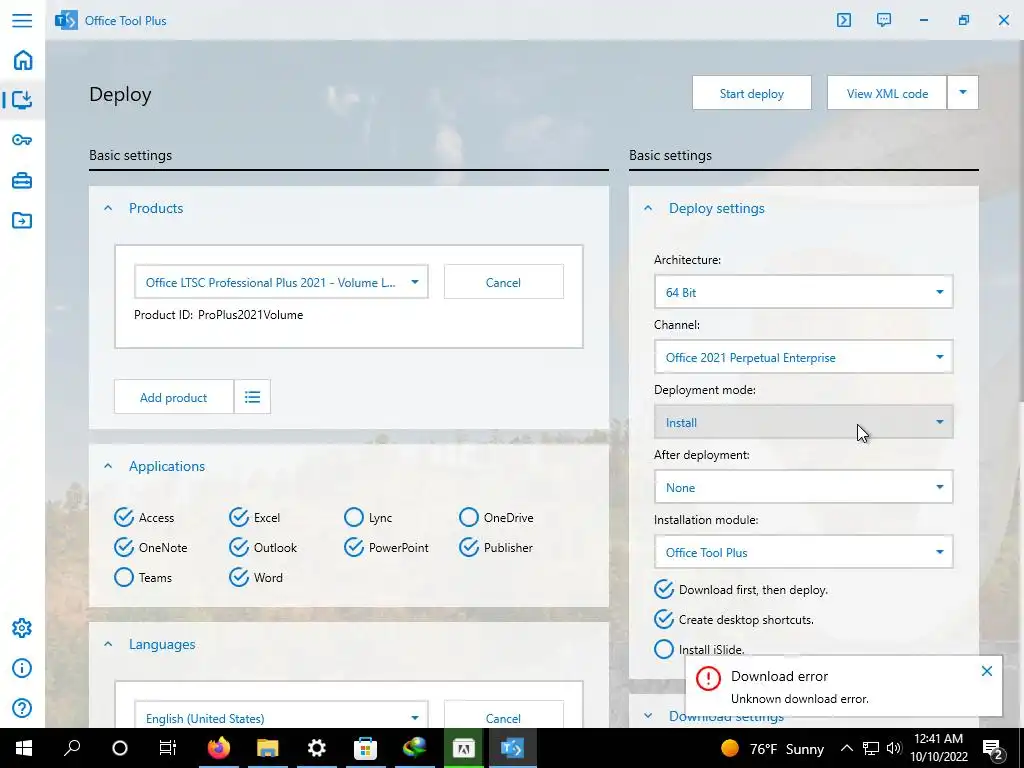The height and width of the screenshot is (768, 1024).
Task: Open File Explorer from taskbar
Action: point(267,748)
